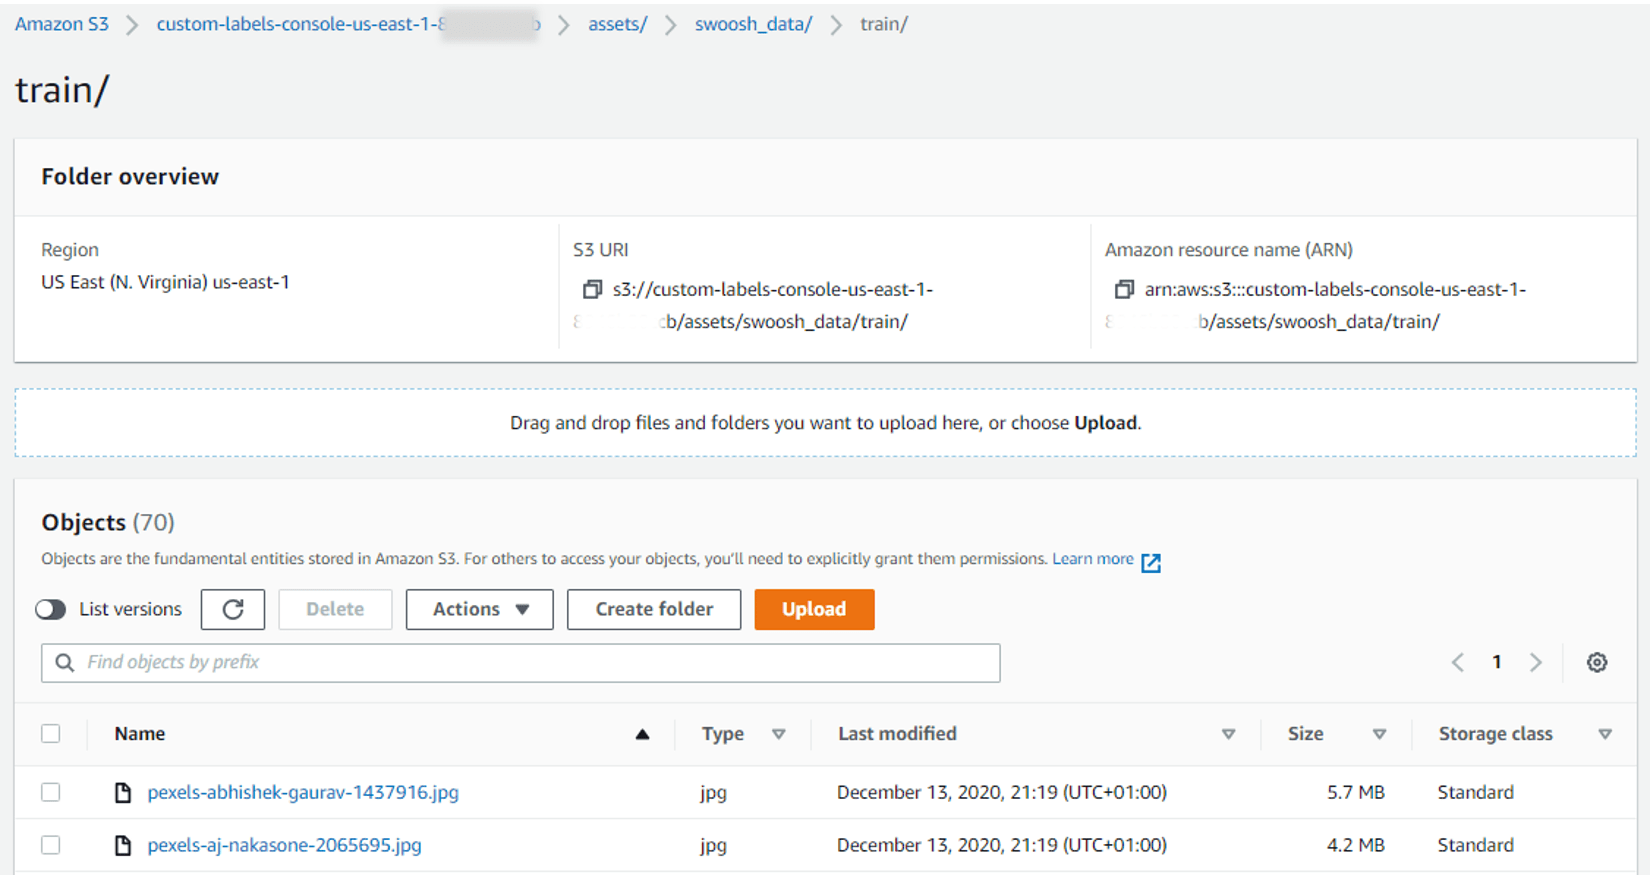
Task: Sort by the Storage class column arrow
Action: 1605,734
